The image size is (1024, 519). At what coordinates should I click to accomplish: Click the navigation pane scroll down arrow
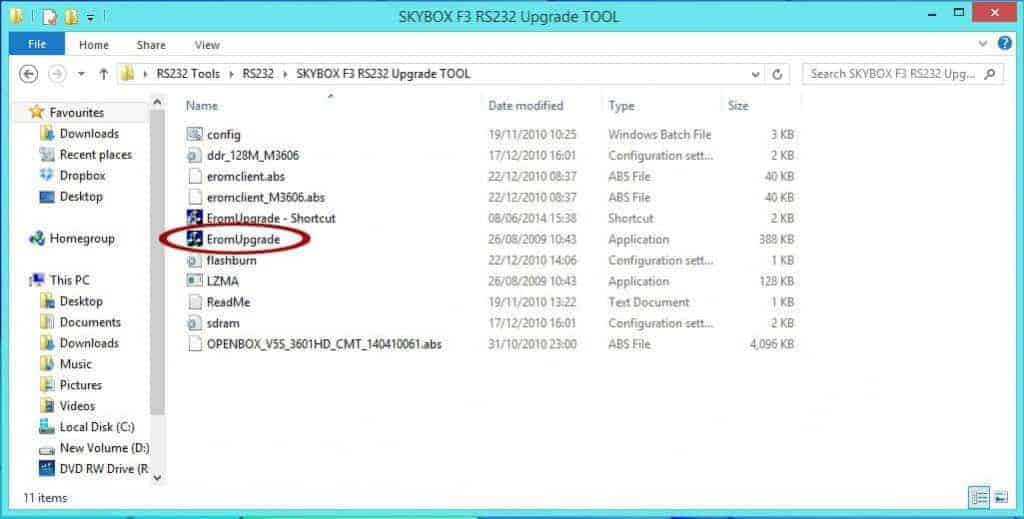[x=157, y=477]
